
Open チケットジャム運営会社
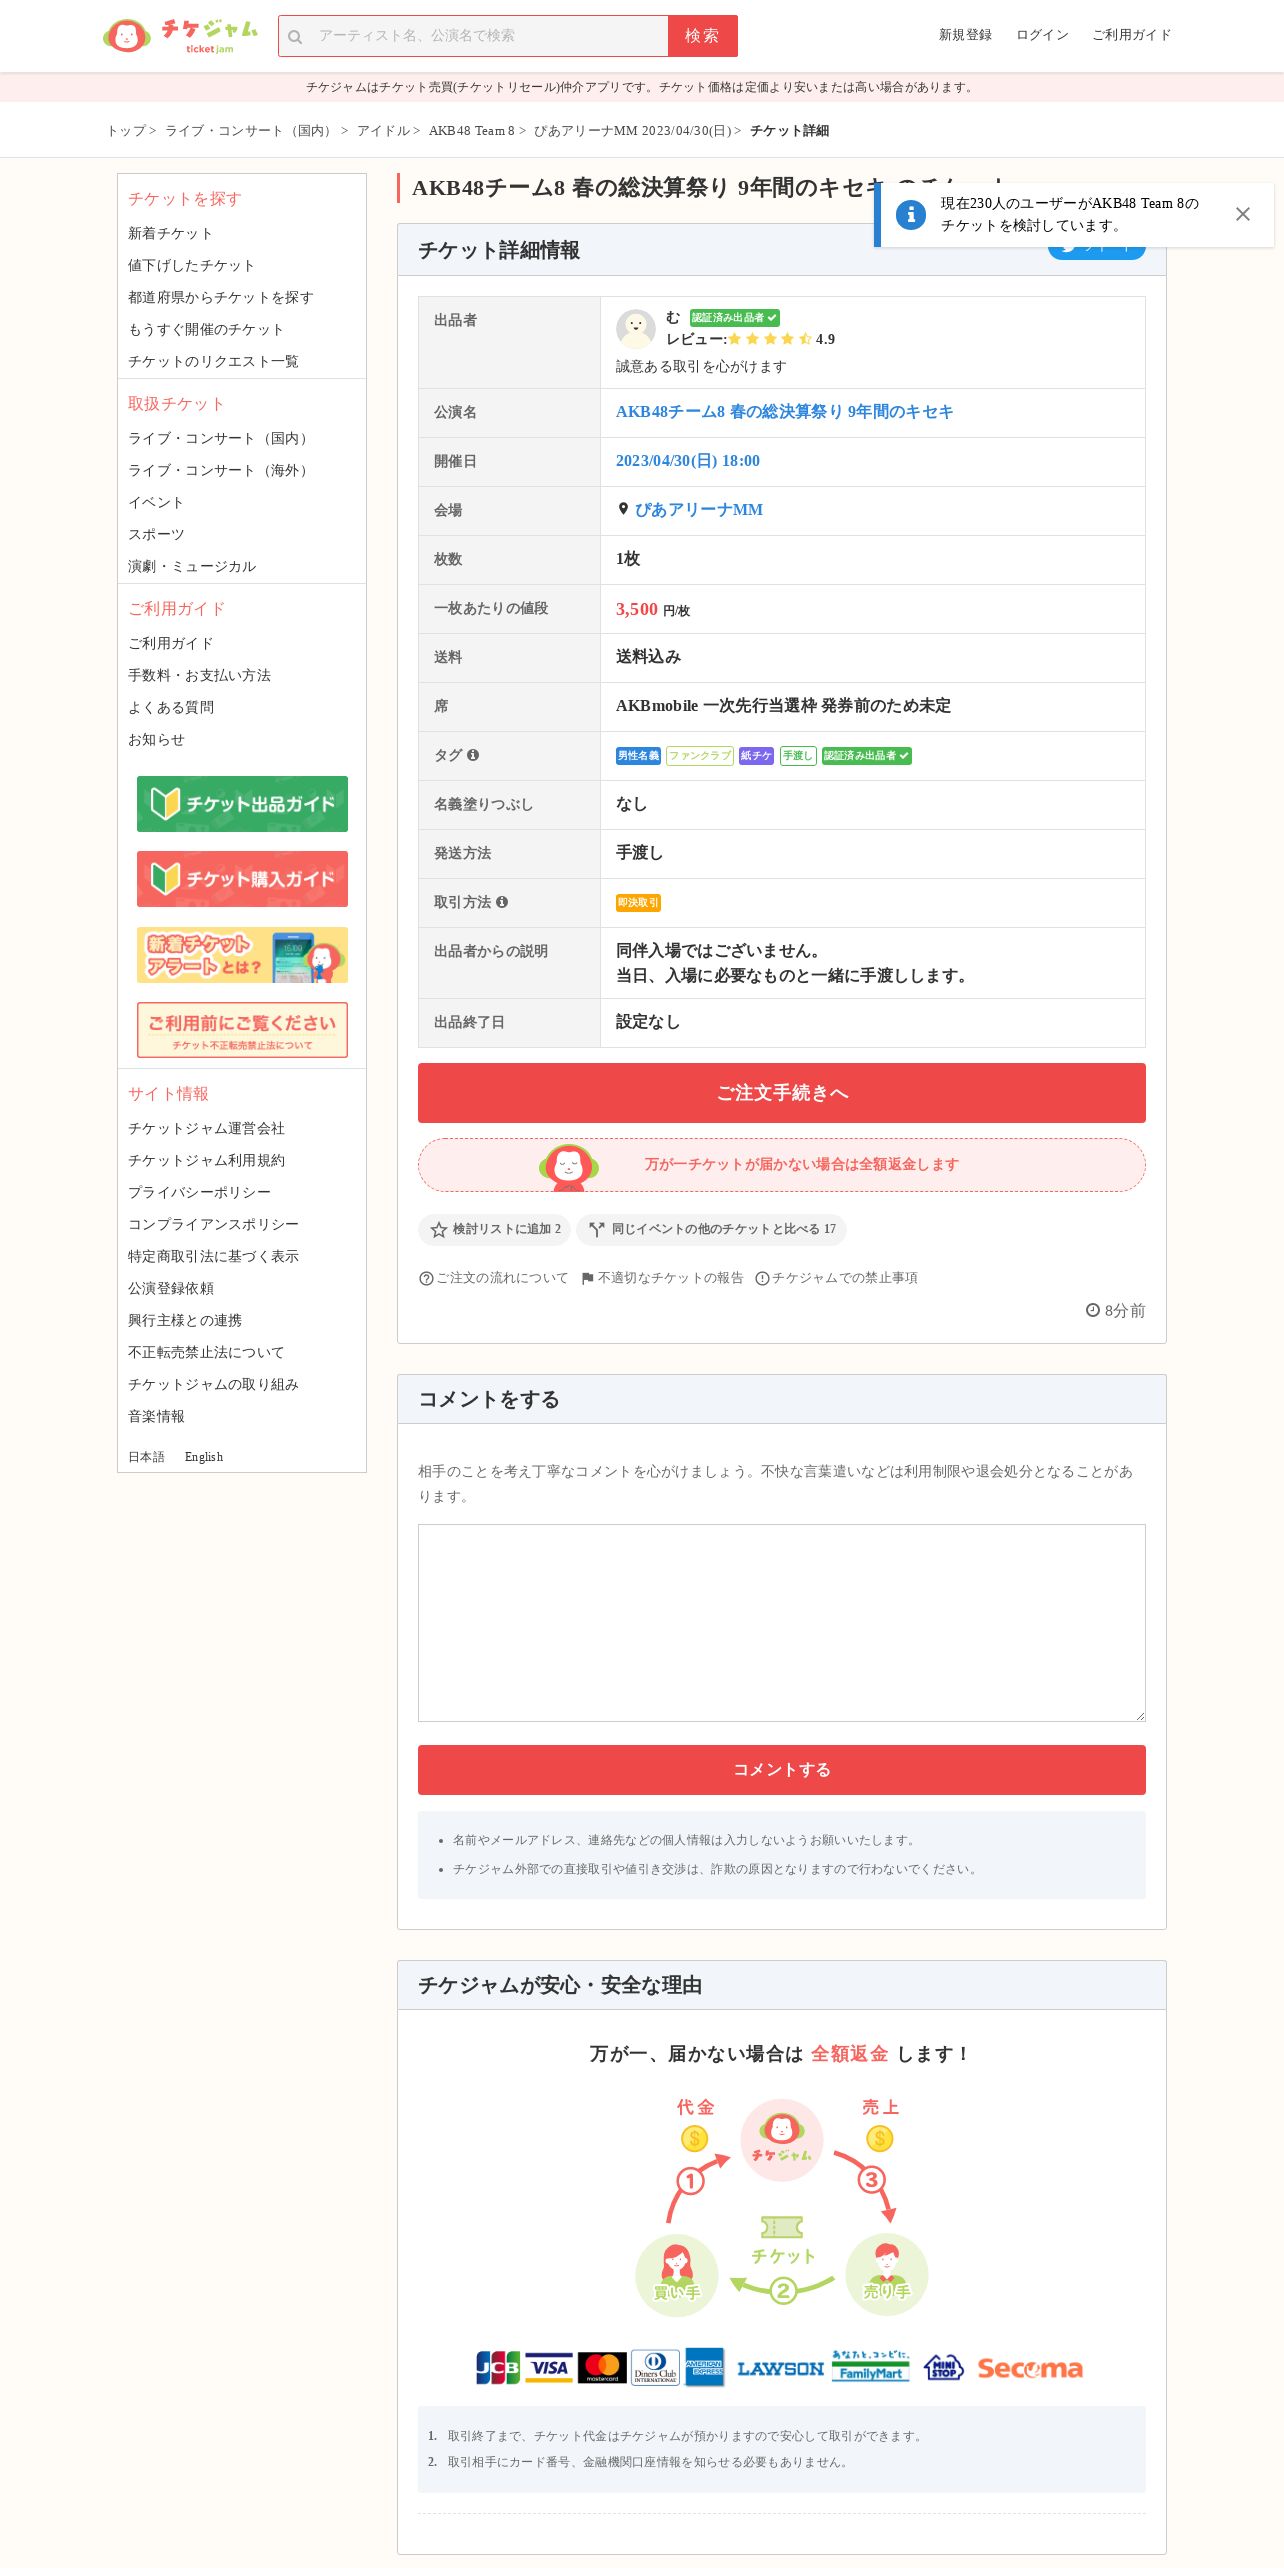pos(206,1129)
